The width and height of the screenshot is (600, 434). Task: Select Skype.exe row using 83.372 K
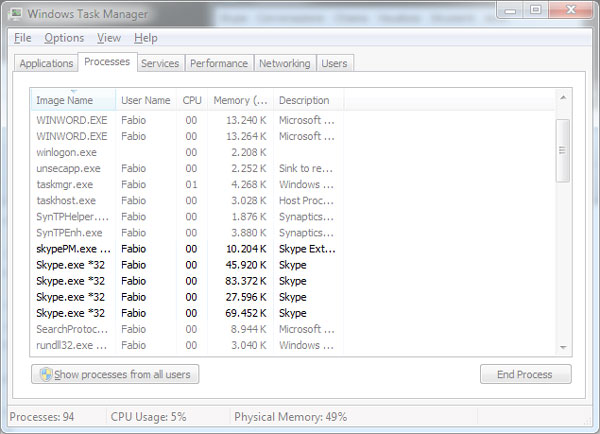187,281
